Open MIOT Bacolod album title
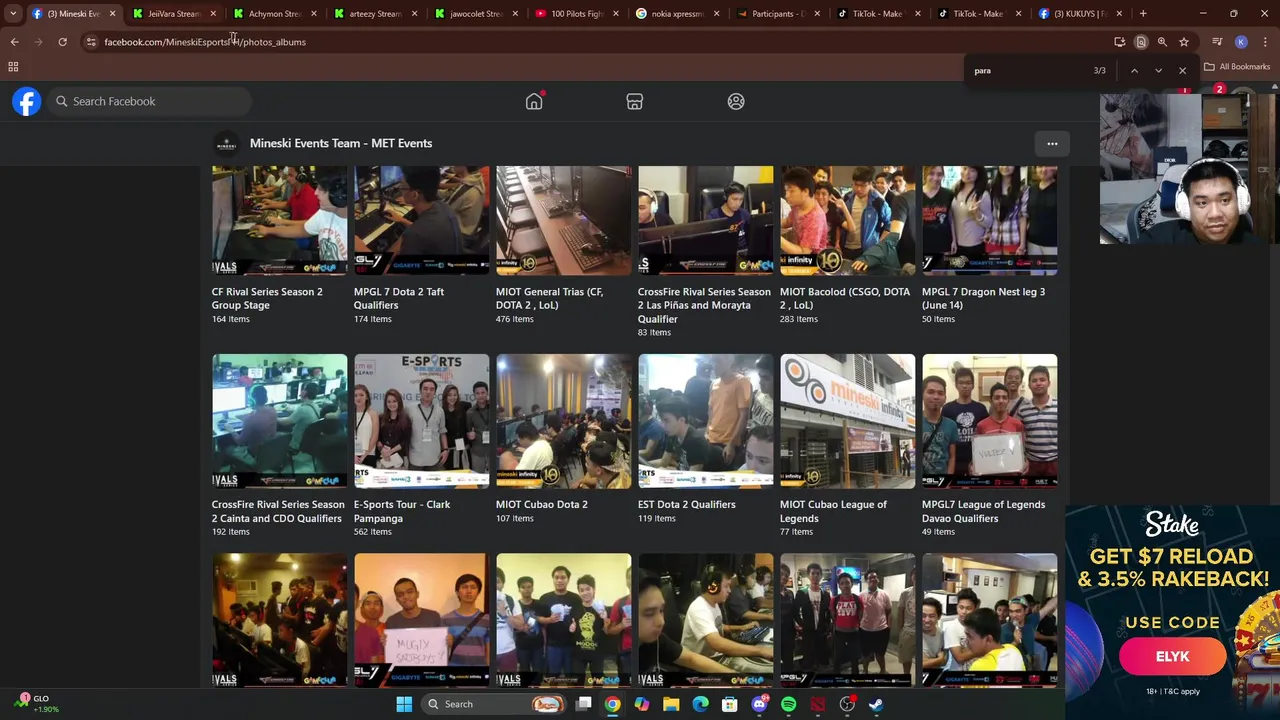The height and width of the screenshot is (720, 1280). point(845,298)
